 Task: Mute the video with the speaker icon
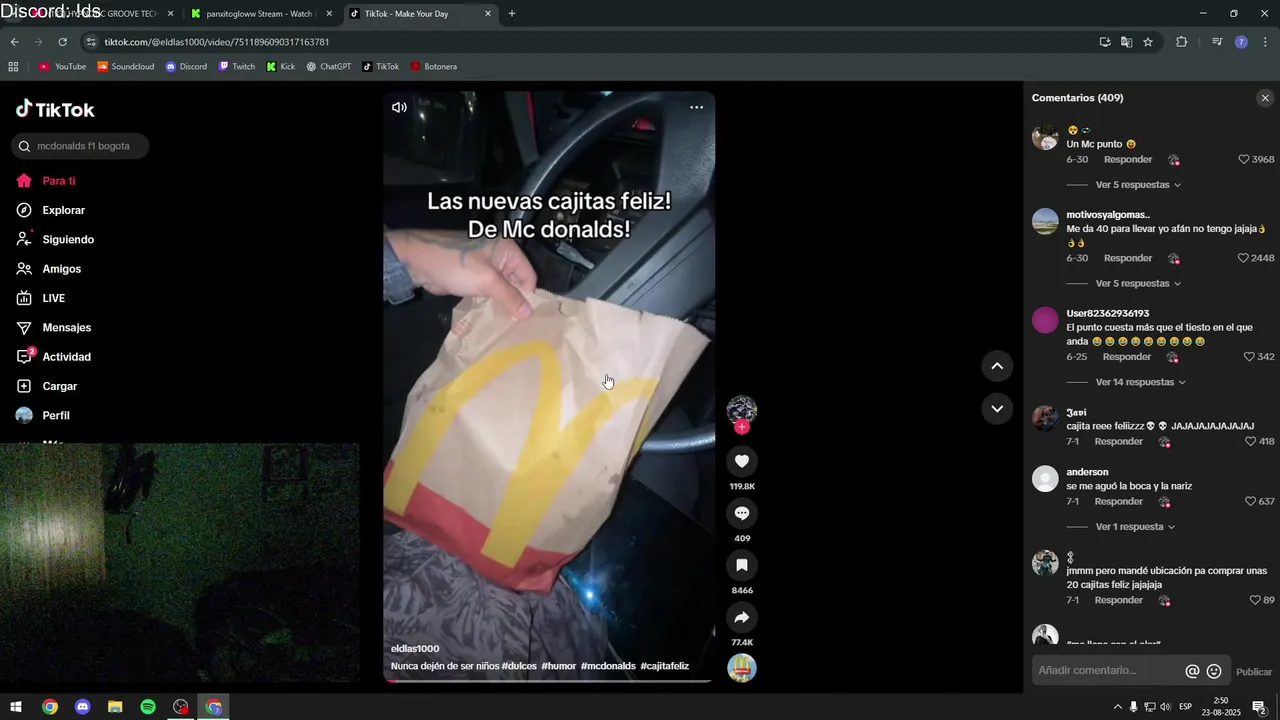click(399, 107)
